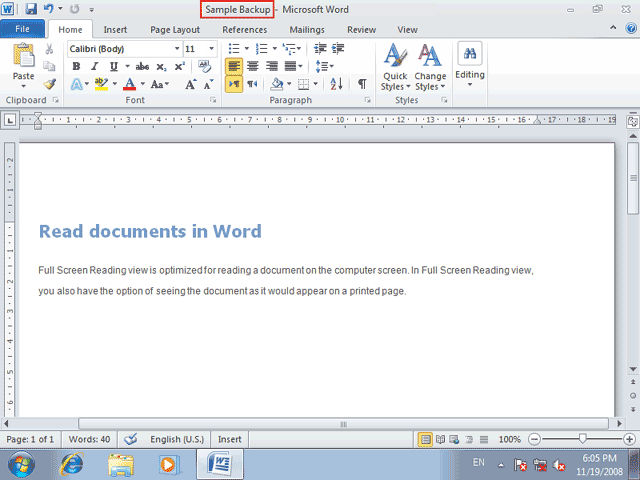Switch to the References tab

[x=244, y=30]
